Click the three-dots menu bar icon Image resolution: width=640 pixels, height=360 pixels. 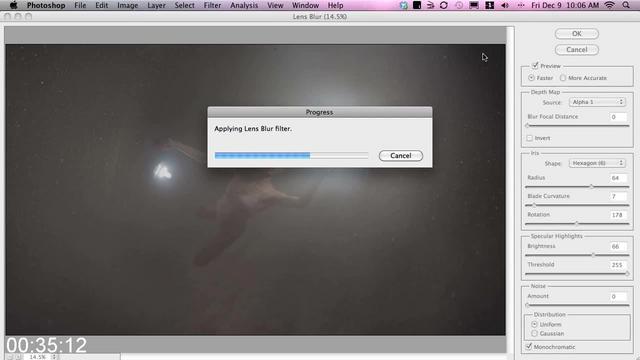[520, 5]
